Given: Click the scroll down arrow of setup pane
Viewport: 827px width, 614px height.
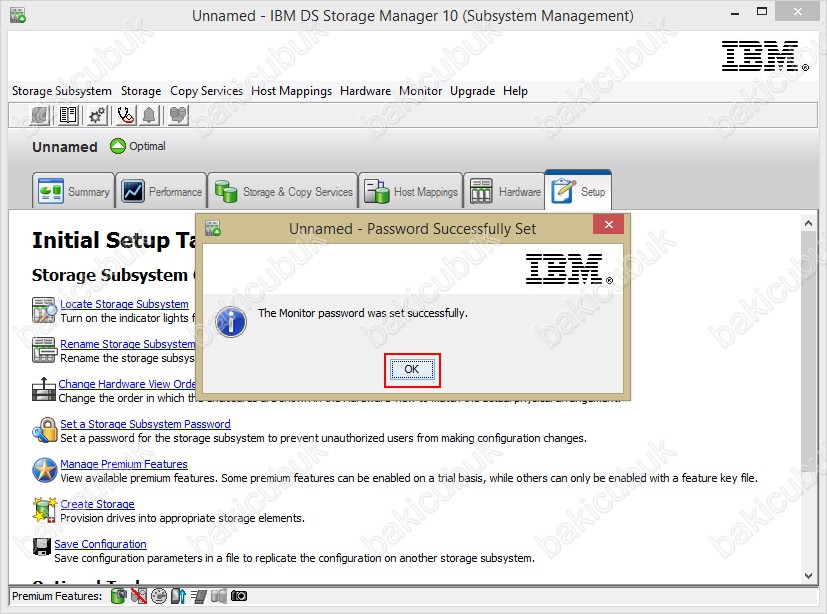Looking at the screenshot, I should [x=809, y=575].
